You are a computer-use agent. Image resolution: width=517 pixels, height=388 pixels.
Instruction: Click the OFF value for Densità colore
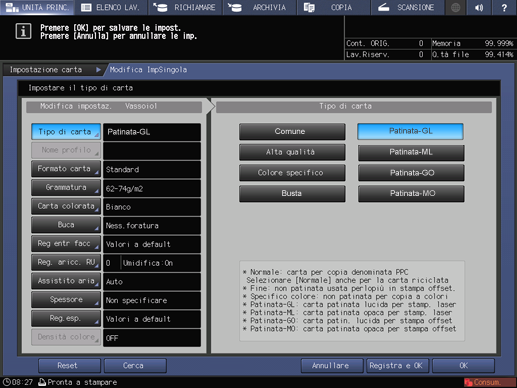coord(152,338)
